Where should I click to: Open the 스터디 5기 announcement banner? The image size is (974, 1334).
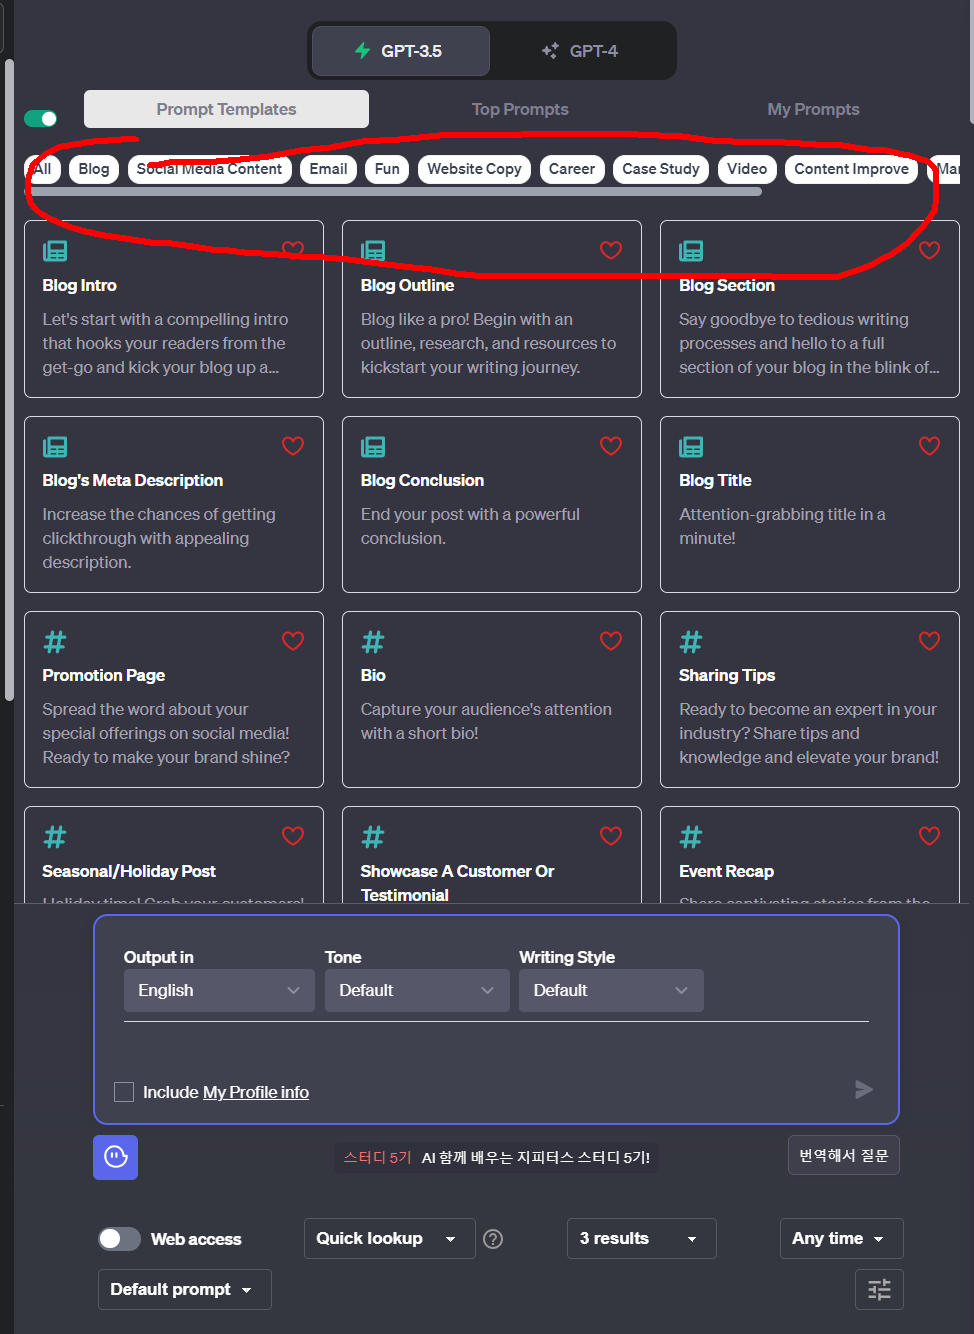coord(497,1157)
